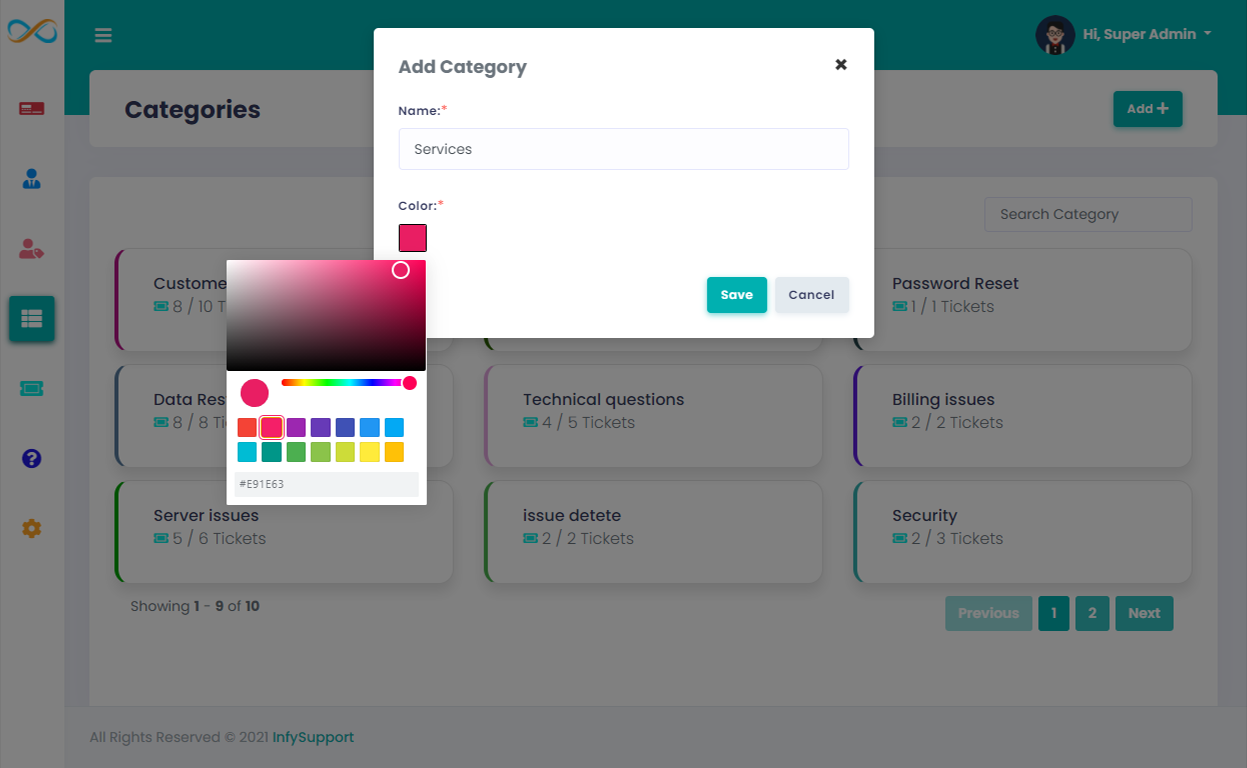The width and height of the screenshot is (1247, 768).
Task: Pick the lime color swatch
Action: 345,452
